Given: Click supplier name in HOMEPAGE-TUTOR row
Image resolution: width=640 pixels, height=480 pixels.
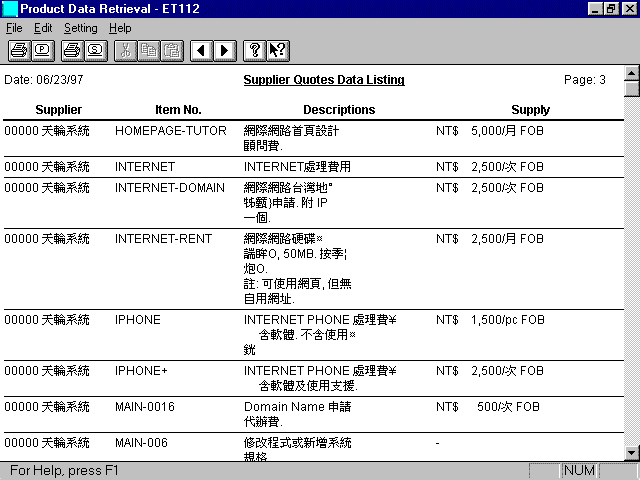Looking at the screenshot, I should tap(66, 131).
